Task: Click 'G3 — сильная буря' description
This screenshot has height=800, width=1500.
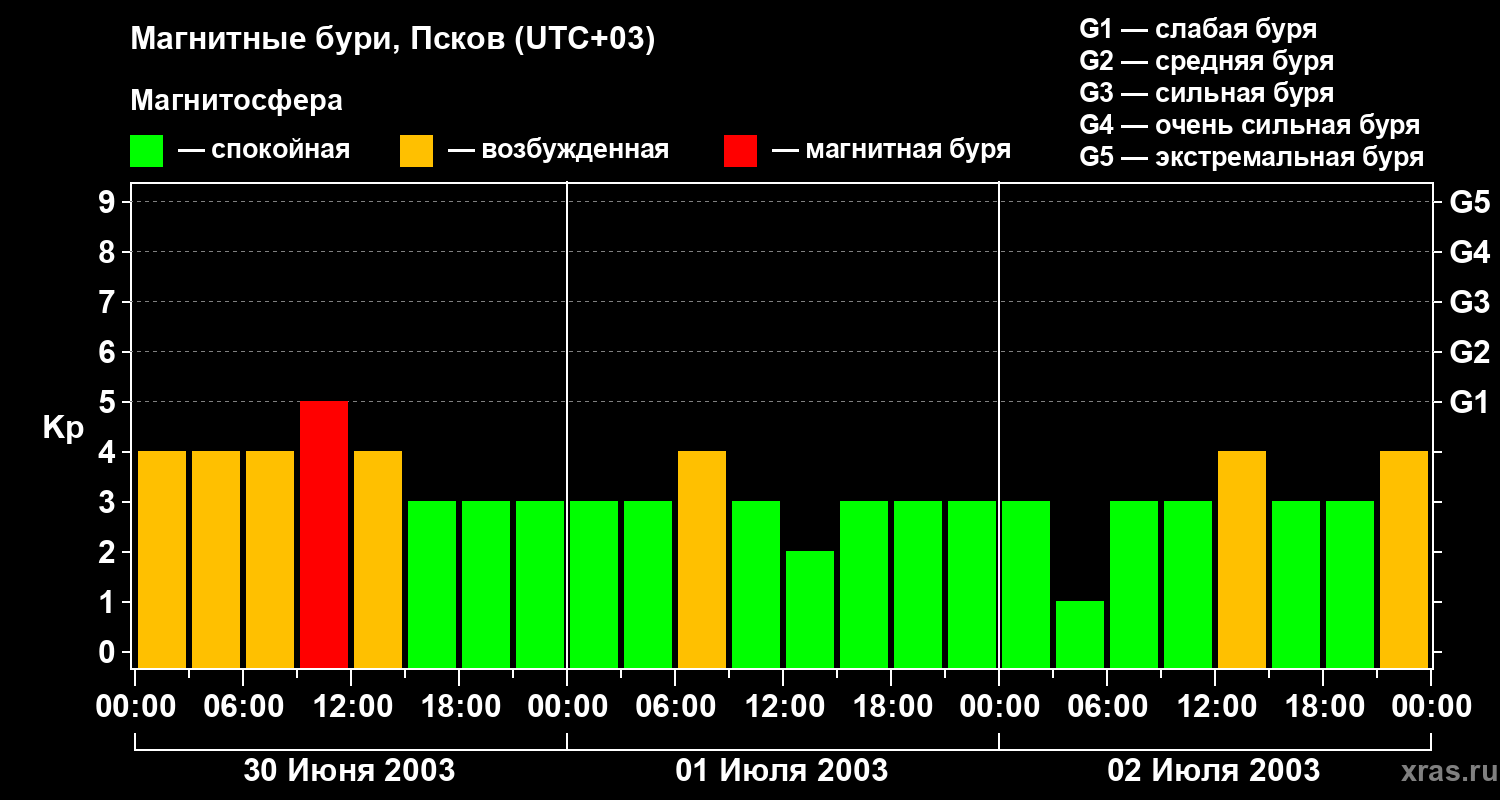Action: (1207, 93)
